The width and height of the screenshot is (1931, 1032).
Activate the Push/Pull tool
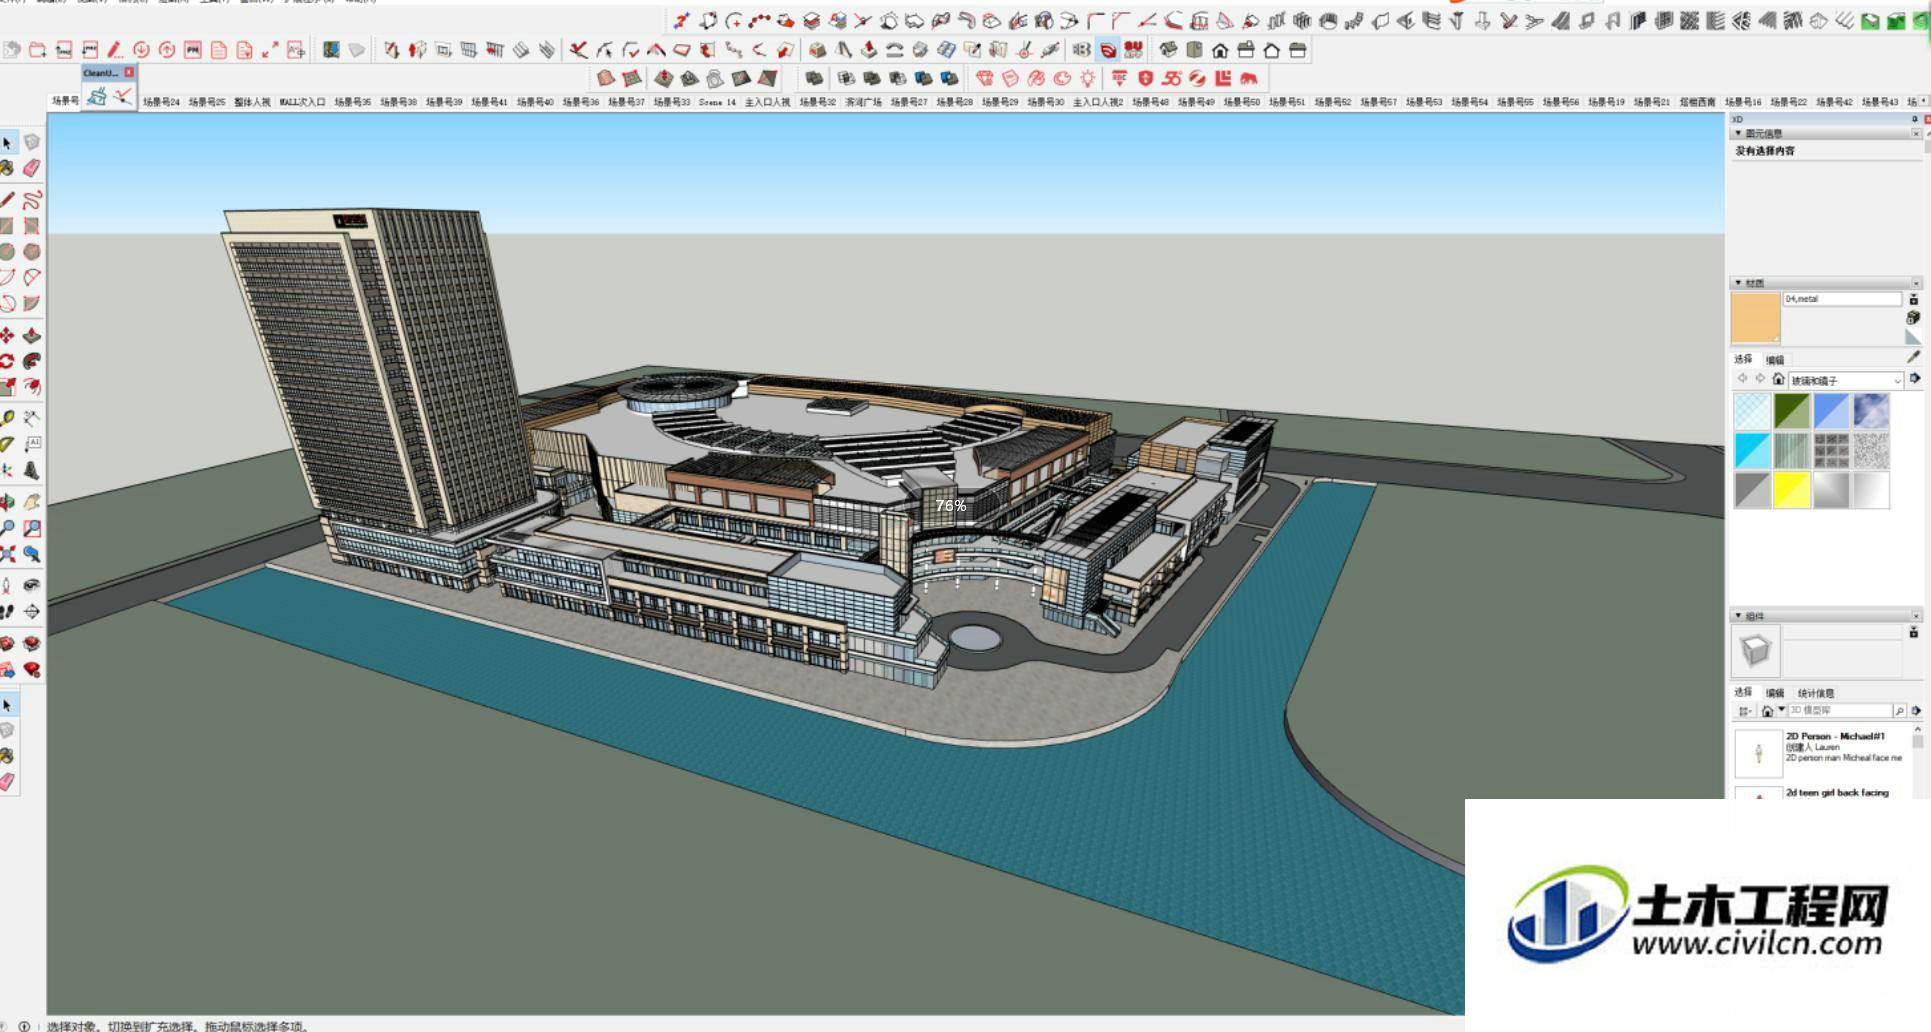pos(32,335)
